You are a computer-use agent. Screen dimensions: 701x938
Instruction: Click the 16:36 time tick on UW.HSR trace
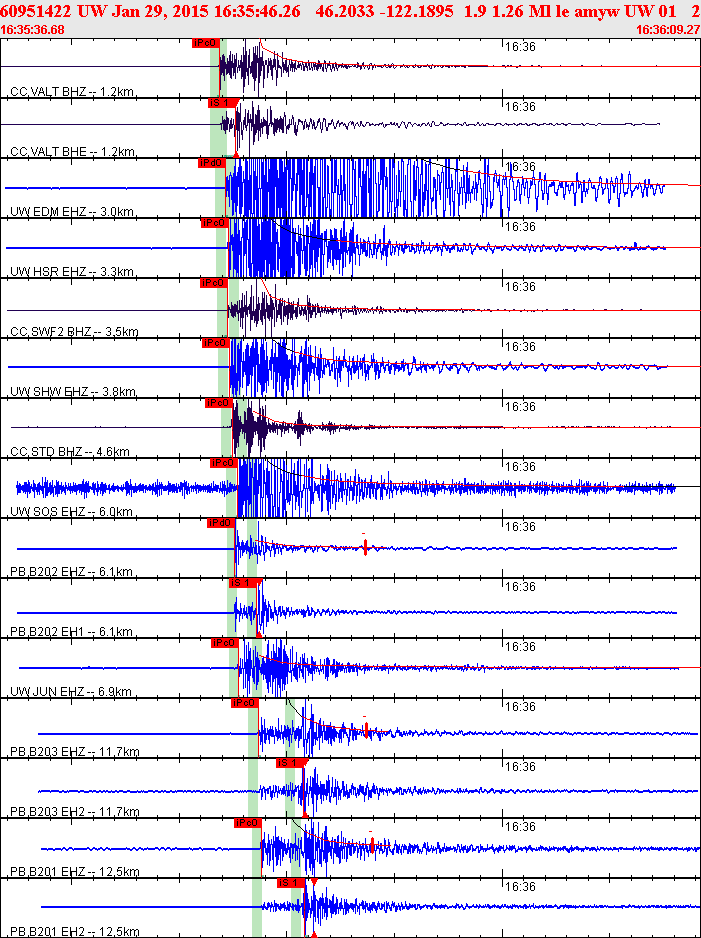[520, 227]
